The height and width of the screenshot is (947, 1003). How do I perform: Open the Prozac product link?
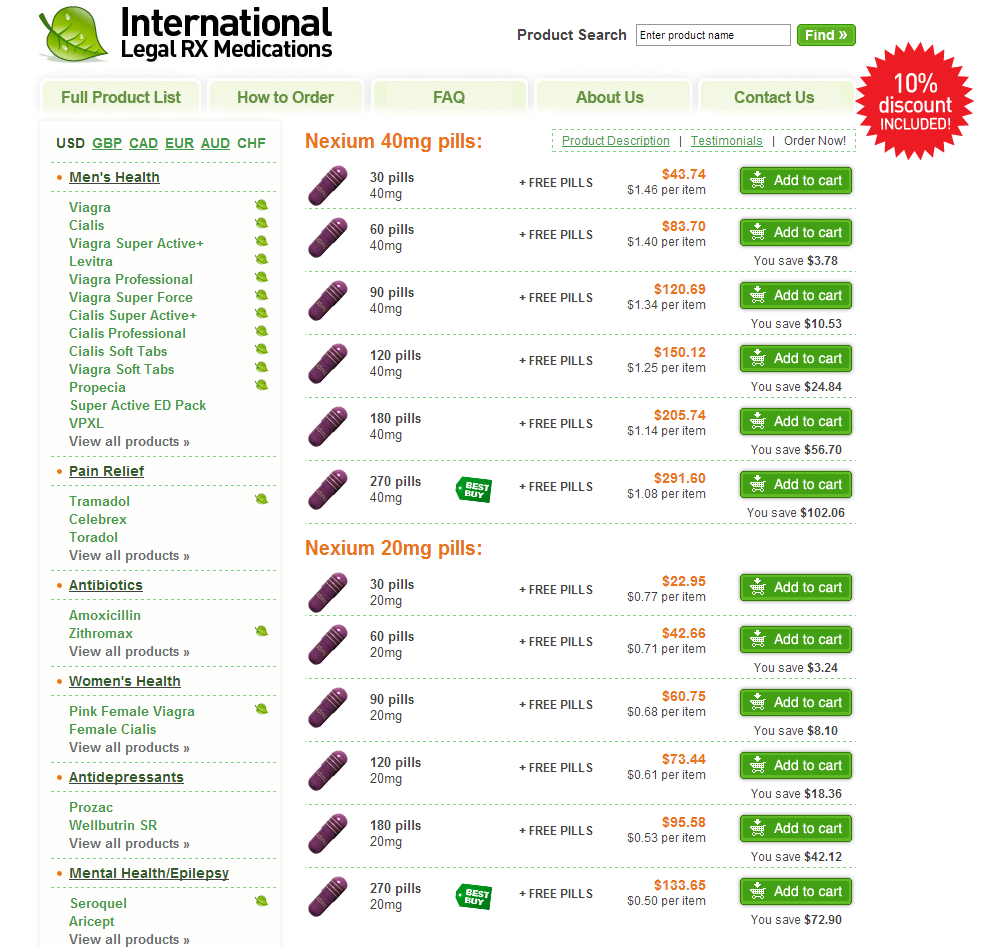[x=91, y=807]
